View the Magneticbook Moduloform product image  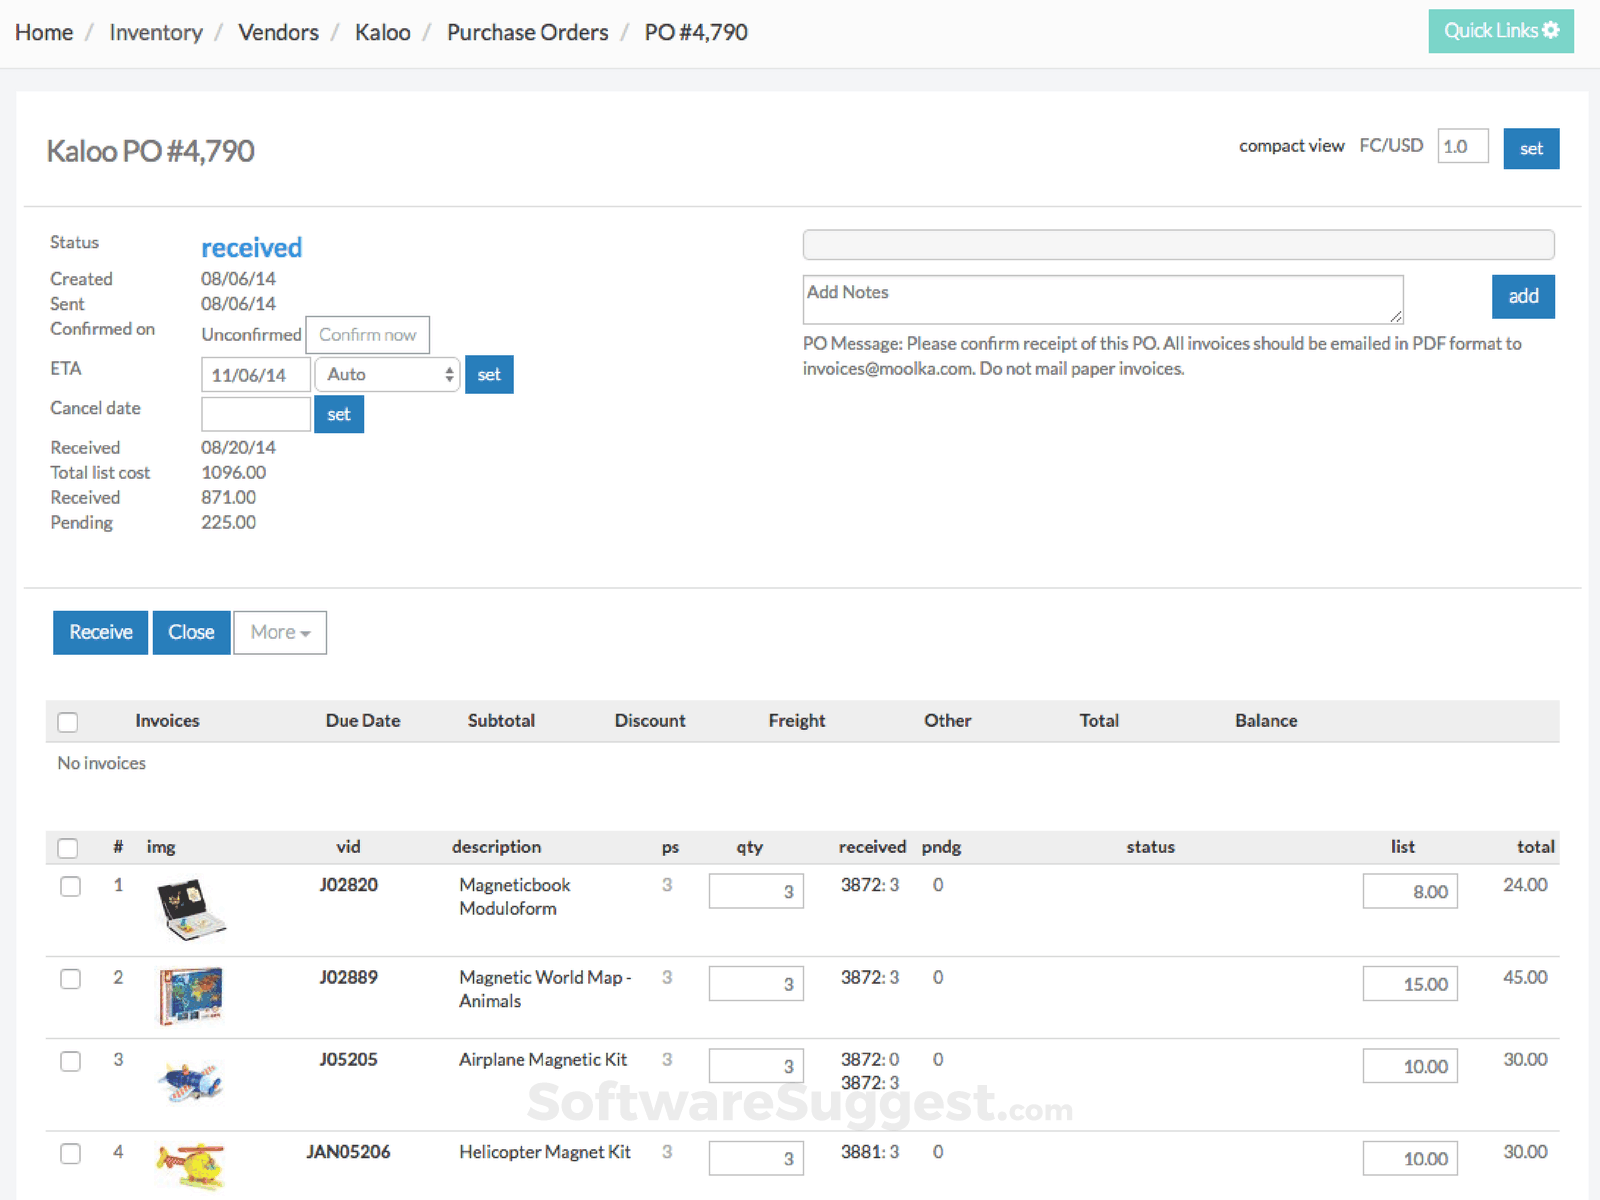(x=192, y=906)
